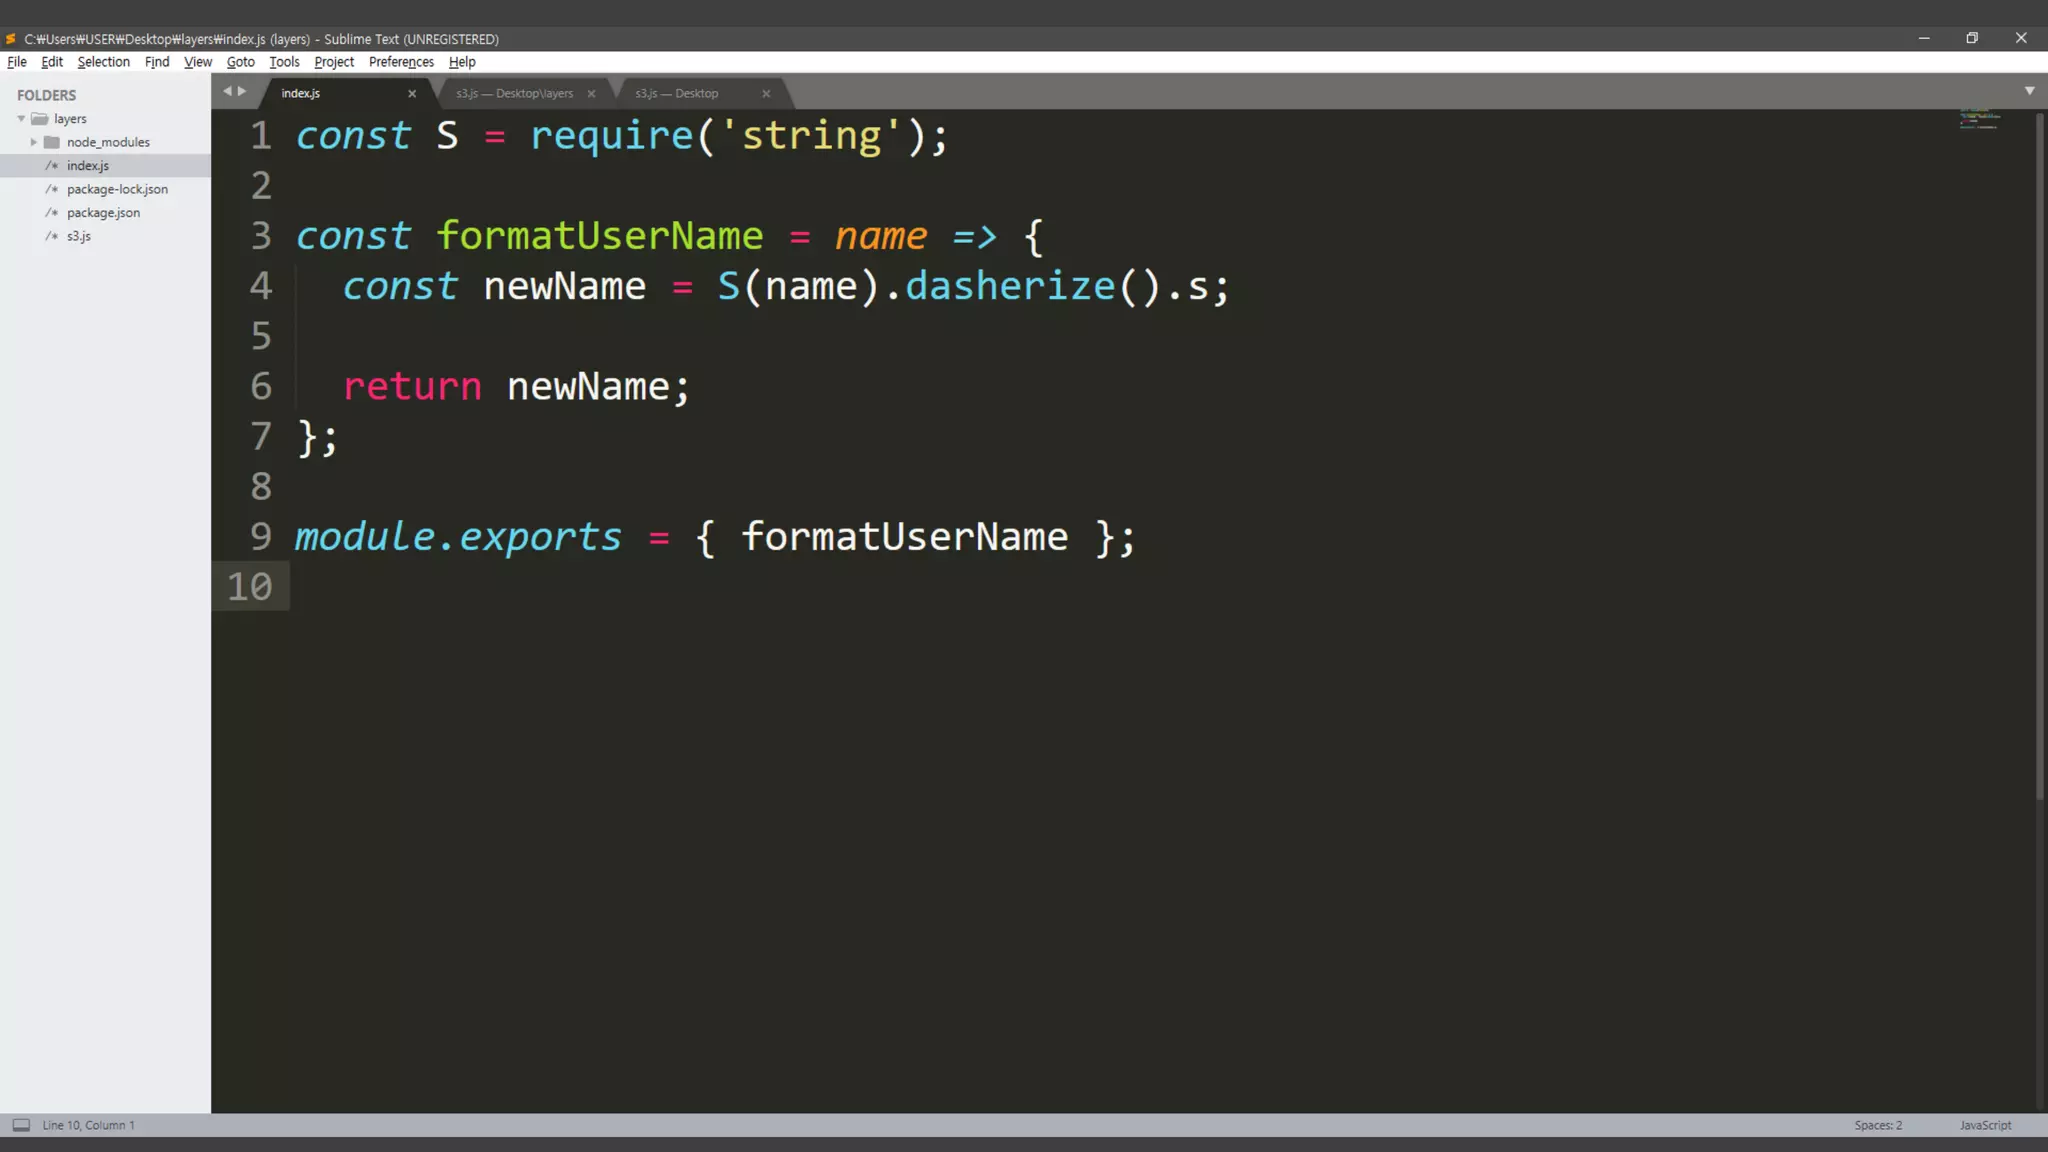Click the next tab arrow

tap(242, 91)
